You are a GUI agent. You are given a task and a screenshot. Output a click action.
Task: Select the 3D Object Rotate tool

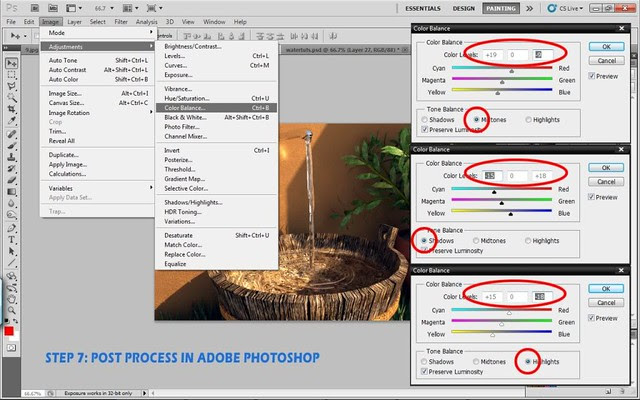[11, 276]
